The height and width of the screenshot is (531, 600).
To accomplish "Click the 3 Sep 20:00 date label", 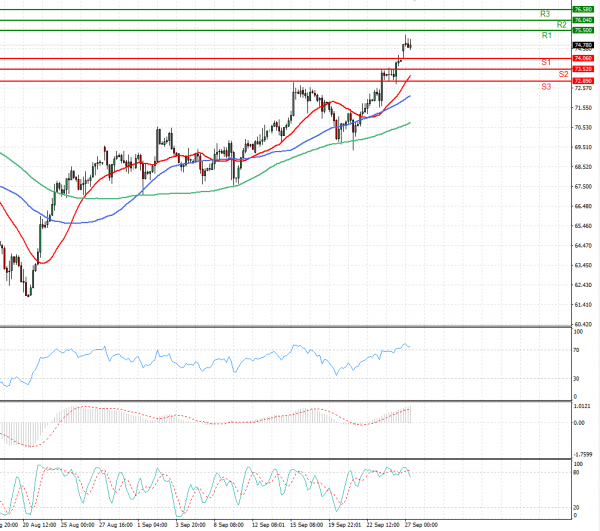I will click(x=191, y=525).
